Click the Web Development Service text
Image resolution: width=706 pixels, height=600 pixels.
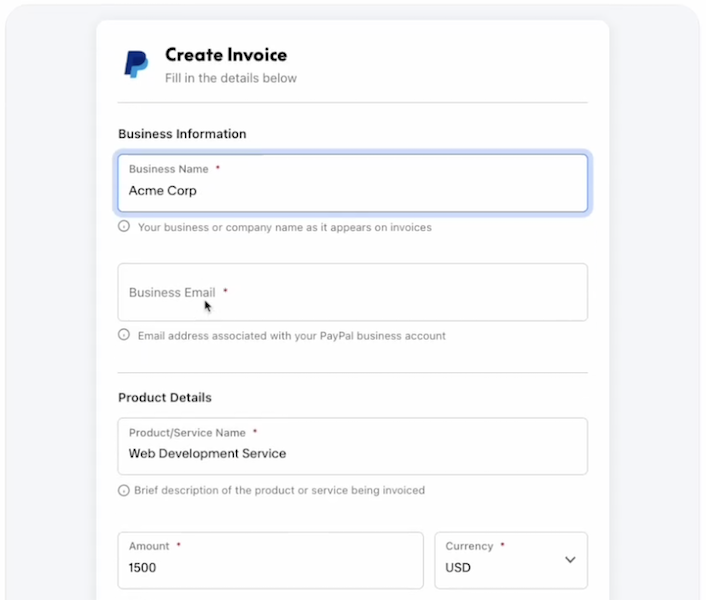(x=207, y=453)
